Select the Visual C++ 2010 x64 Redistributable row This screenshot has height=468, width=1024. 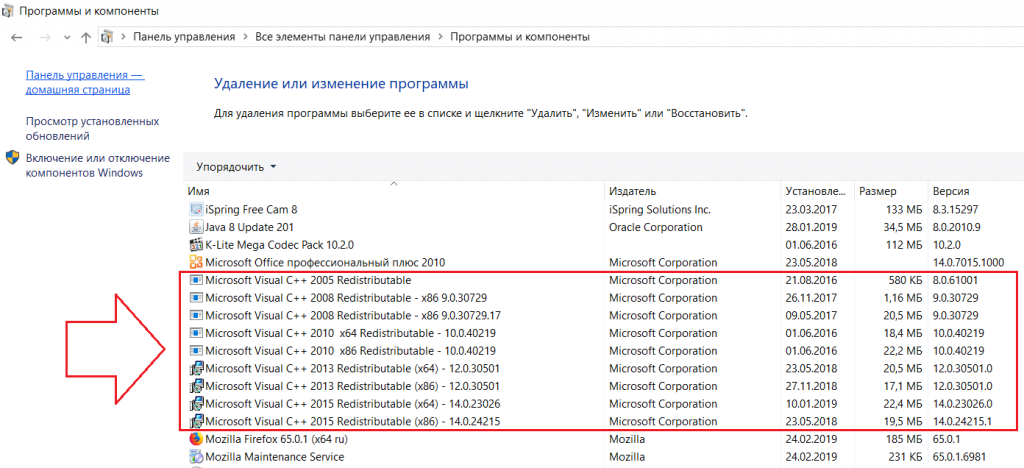pos(350,333)
